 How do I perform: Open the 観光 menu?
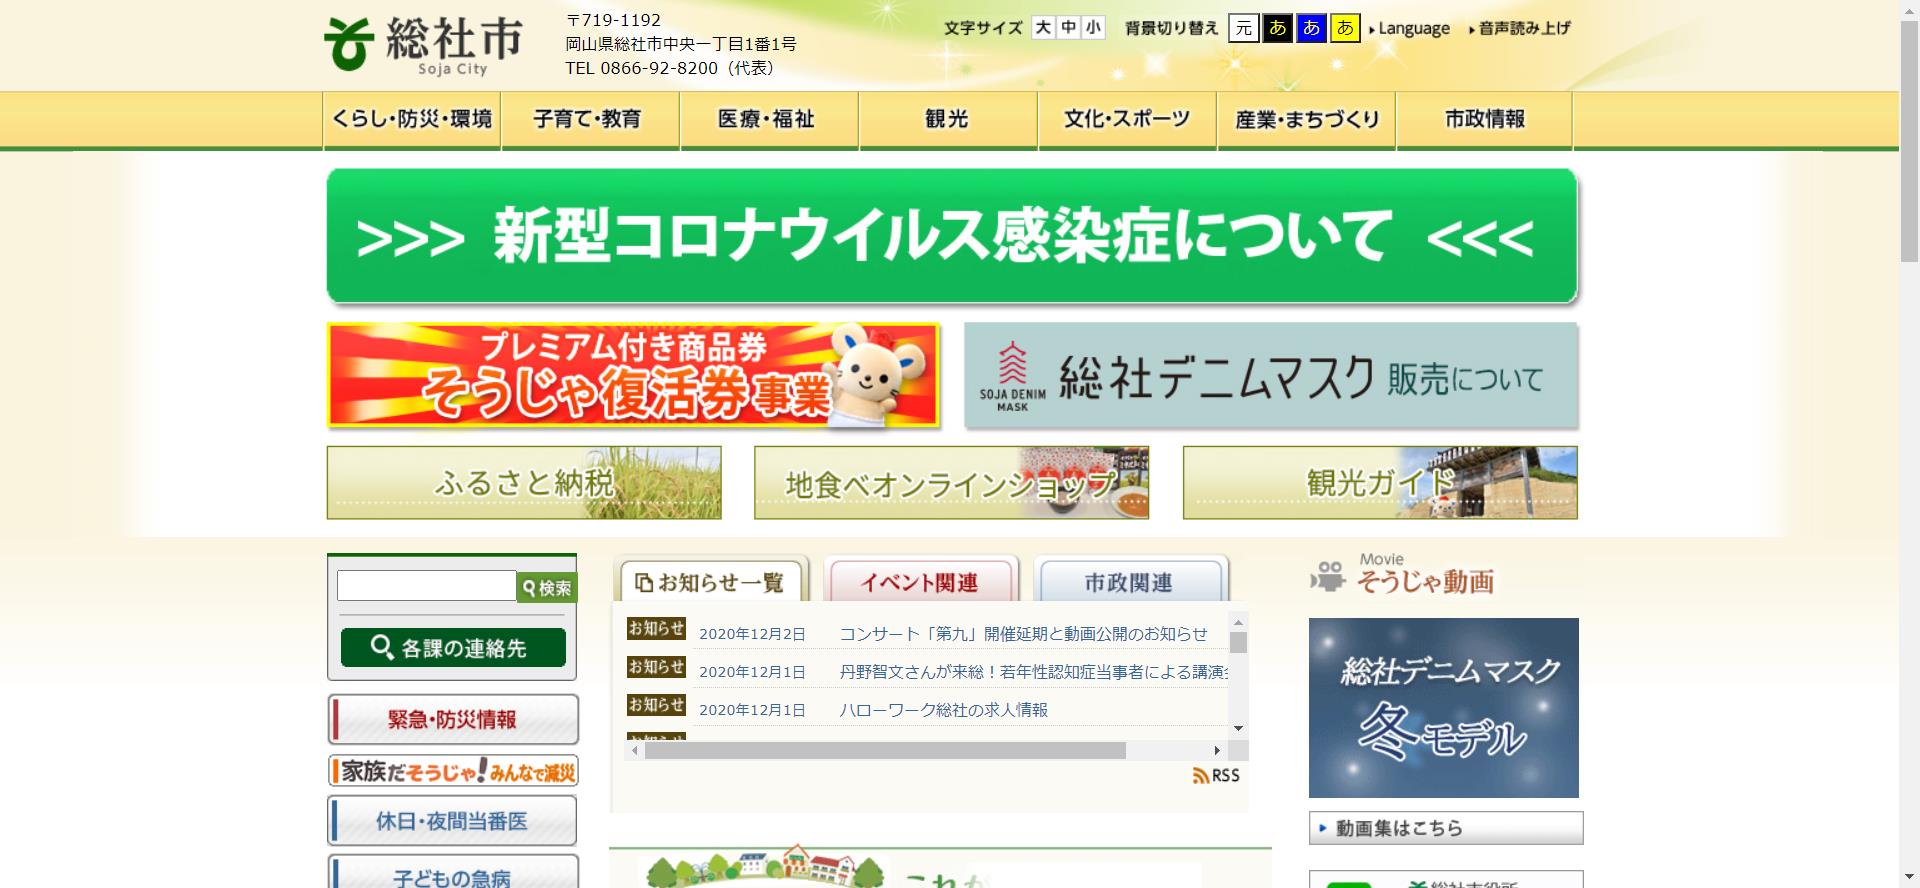coord(948,120)
